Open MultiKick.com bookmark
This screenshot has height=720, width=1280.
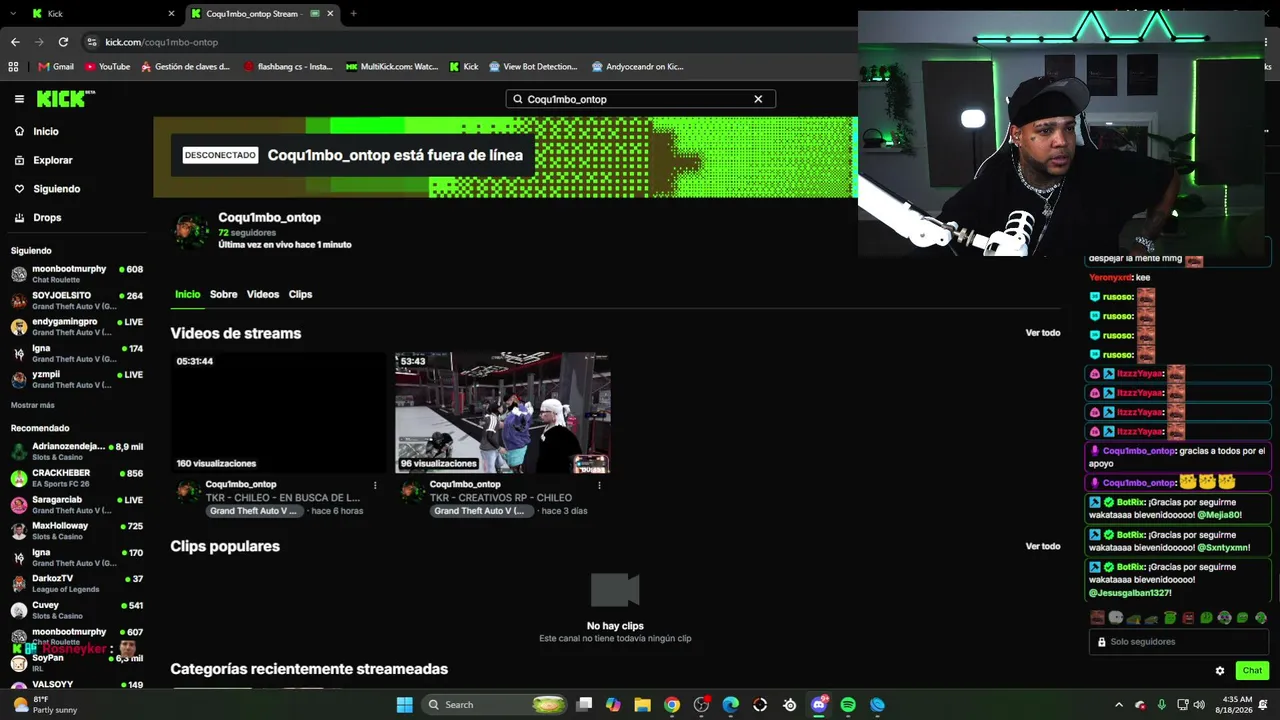point(392,67)
